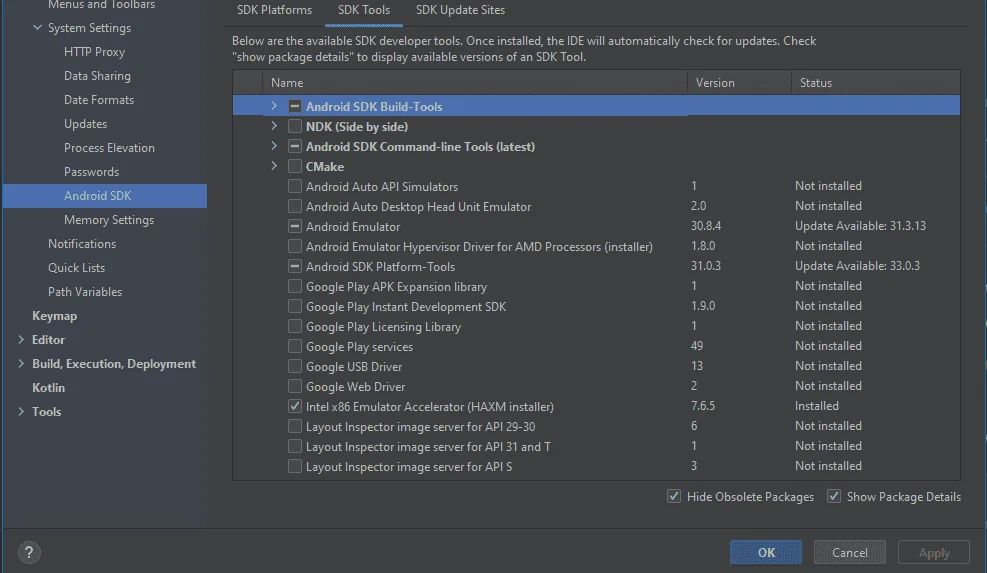
Task: Click the Cancel button
Action: (x=850, y=552)
